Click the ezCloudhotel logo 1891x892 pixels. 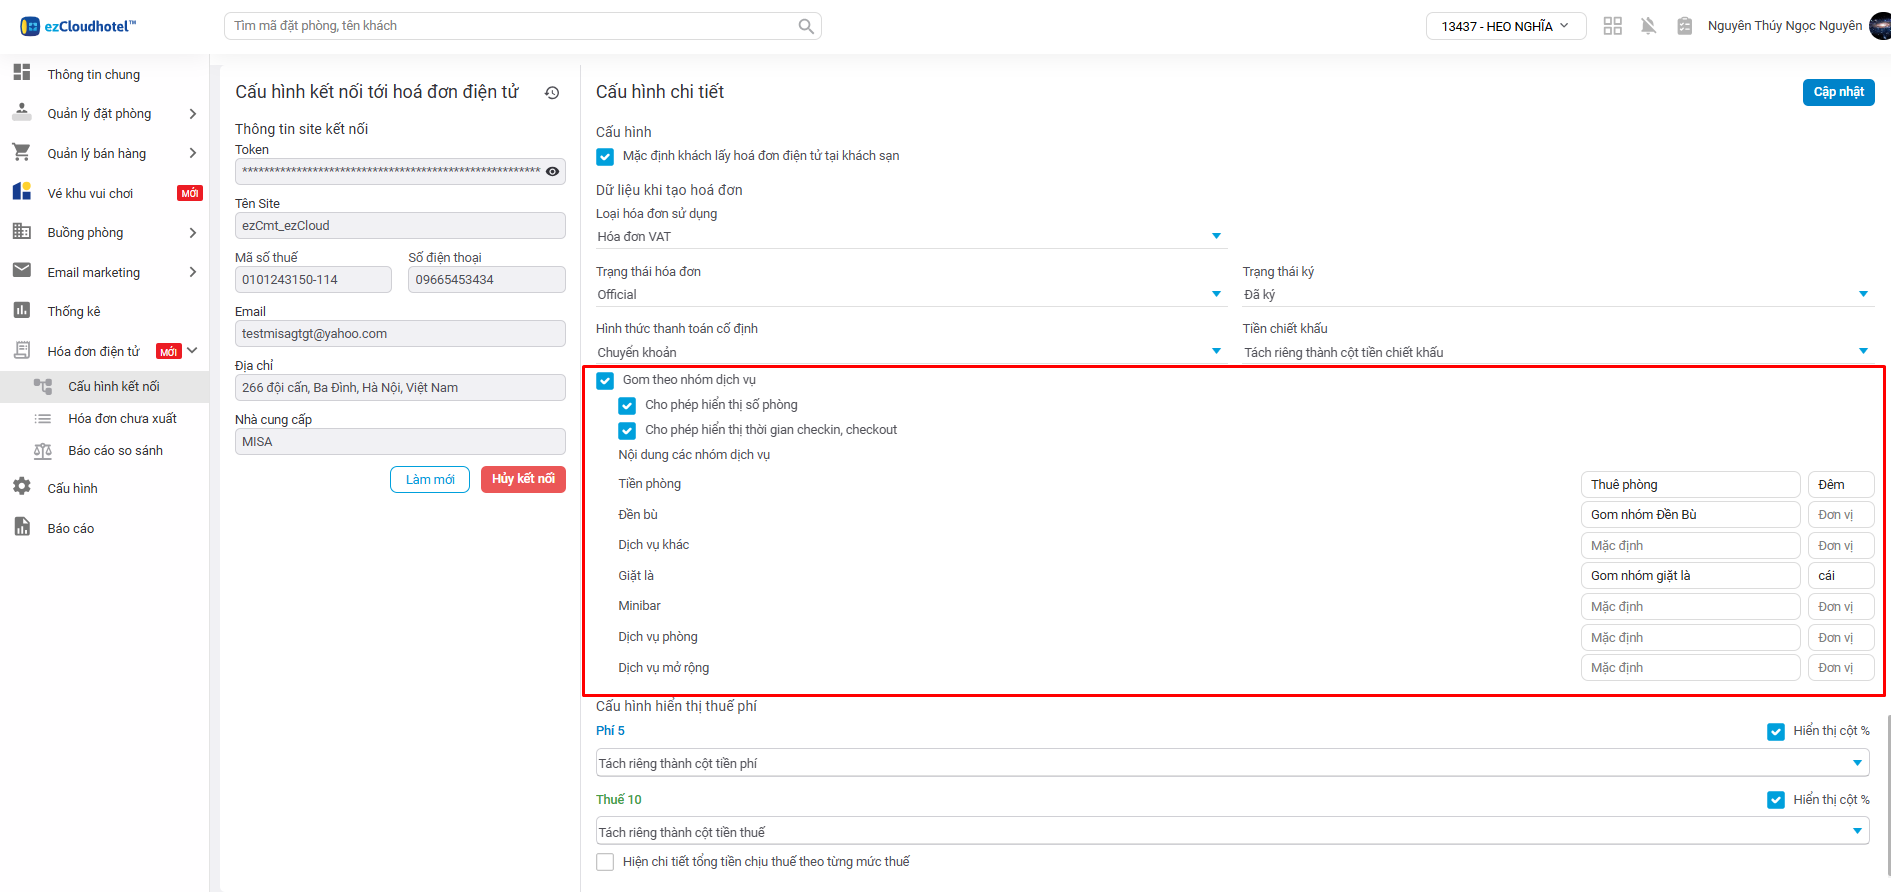[x=78, y=26]
